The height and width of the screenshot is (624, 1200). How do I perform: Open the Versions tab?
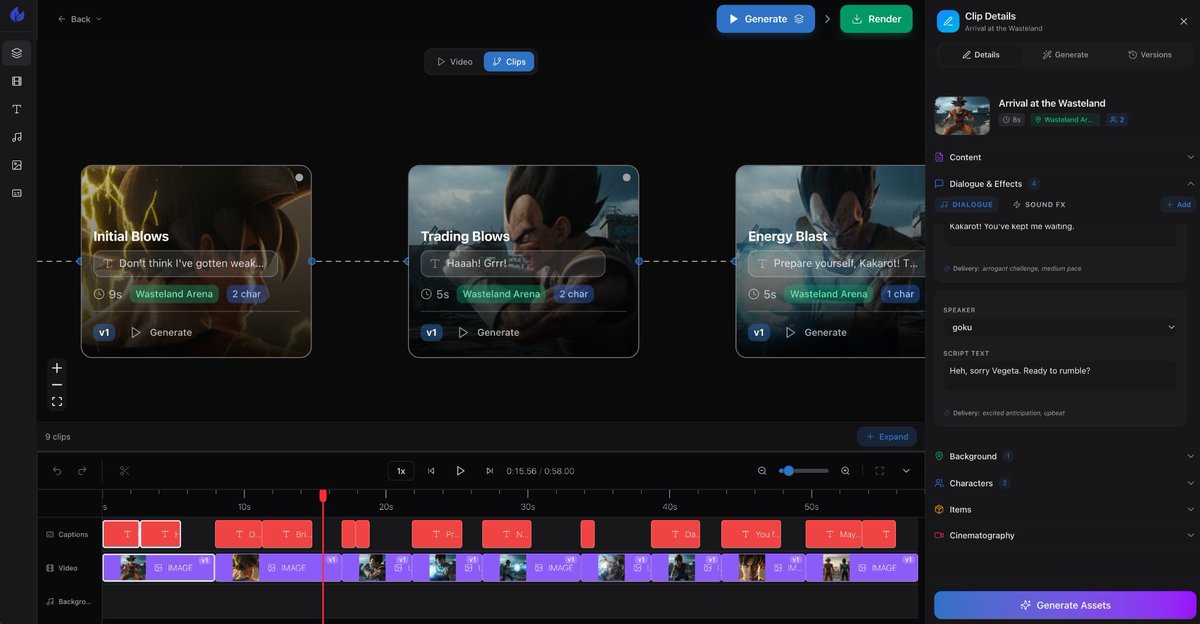pos(1149,55)
